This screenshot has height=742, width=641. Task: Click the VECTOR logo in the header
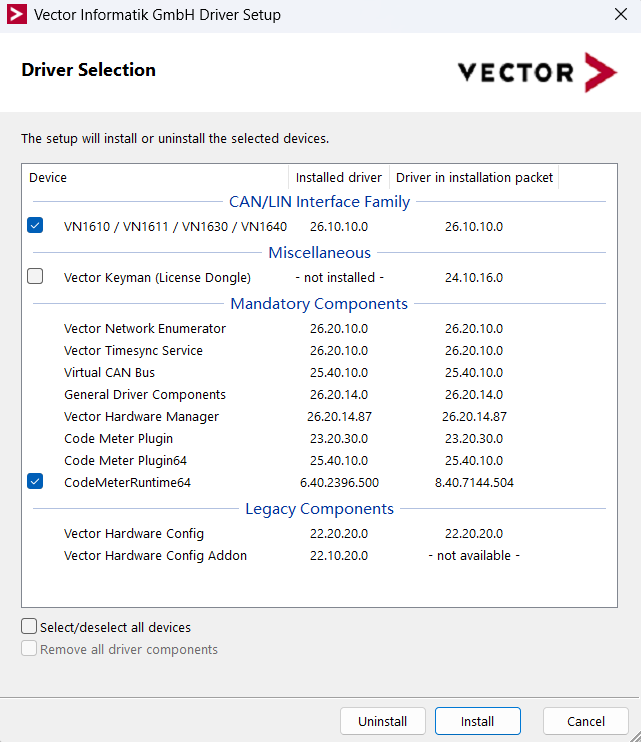537,72
